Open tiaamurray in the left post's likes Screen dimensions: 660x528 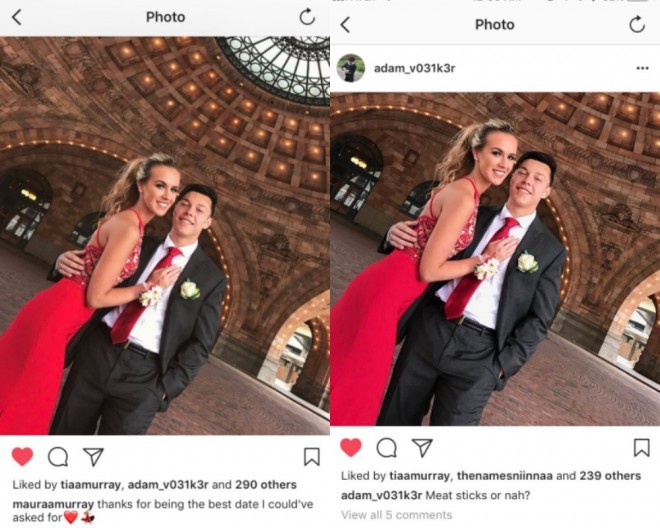pos(91,485)
